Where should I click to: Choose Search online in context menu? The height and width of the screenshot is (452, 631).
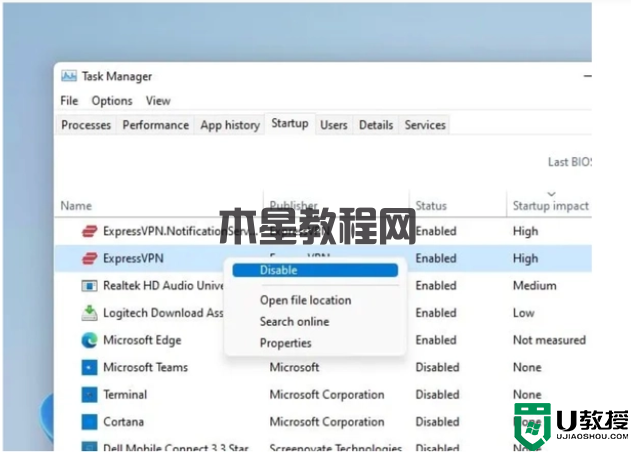[295, 322]
